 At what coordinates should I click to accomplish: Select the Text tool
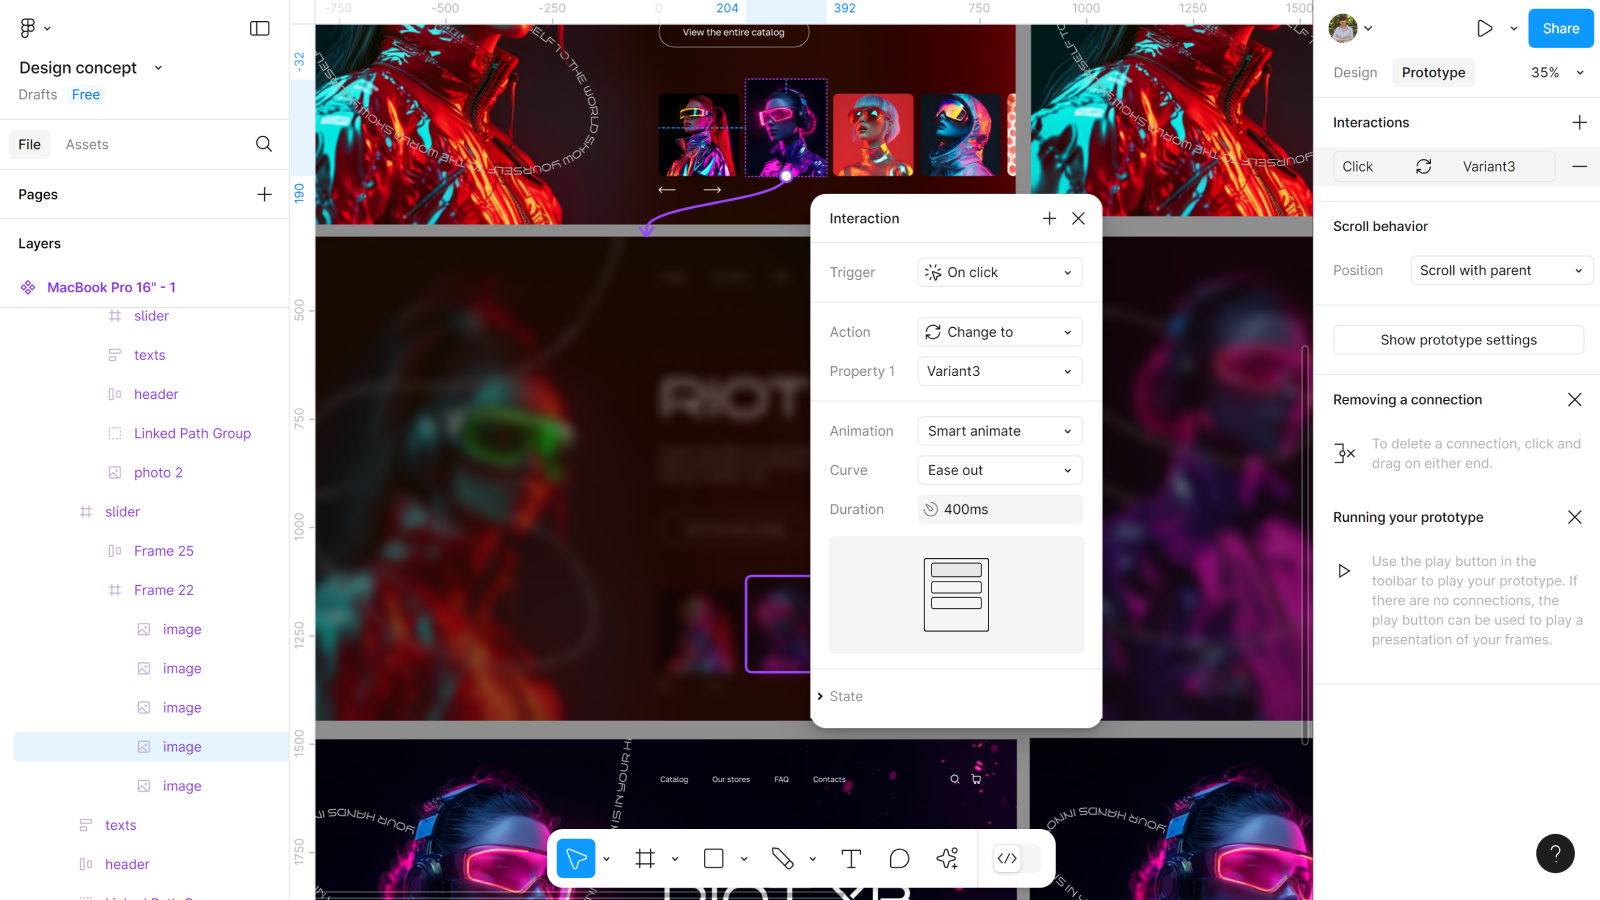click(851, 859)
